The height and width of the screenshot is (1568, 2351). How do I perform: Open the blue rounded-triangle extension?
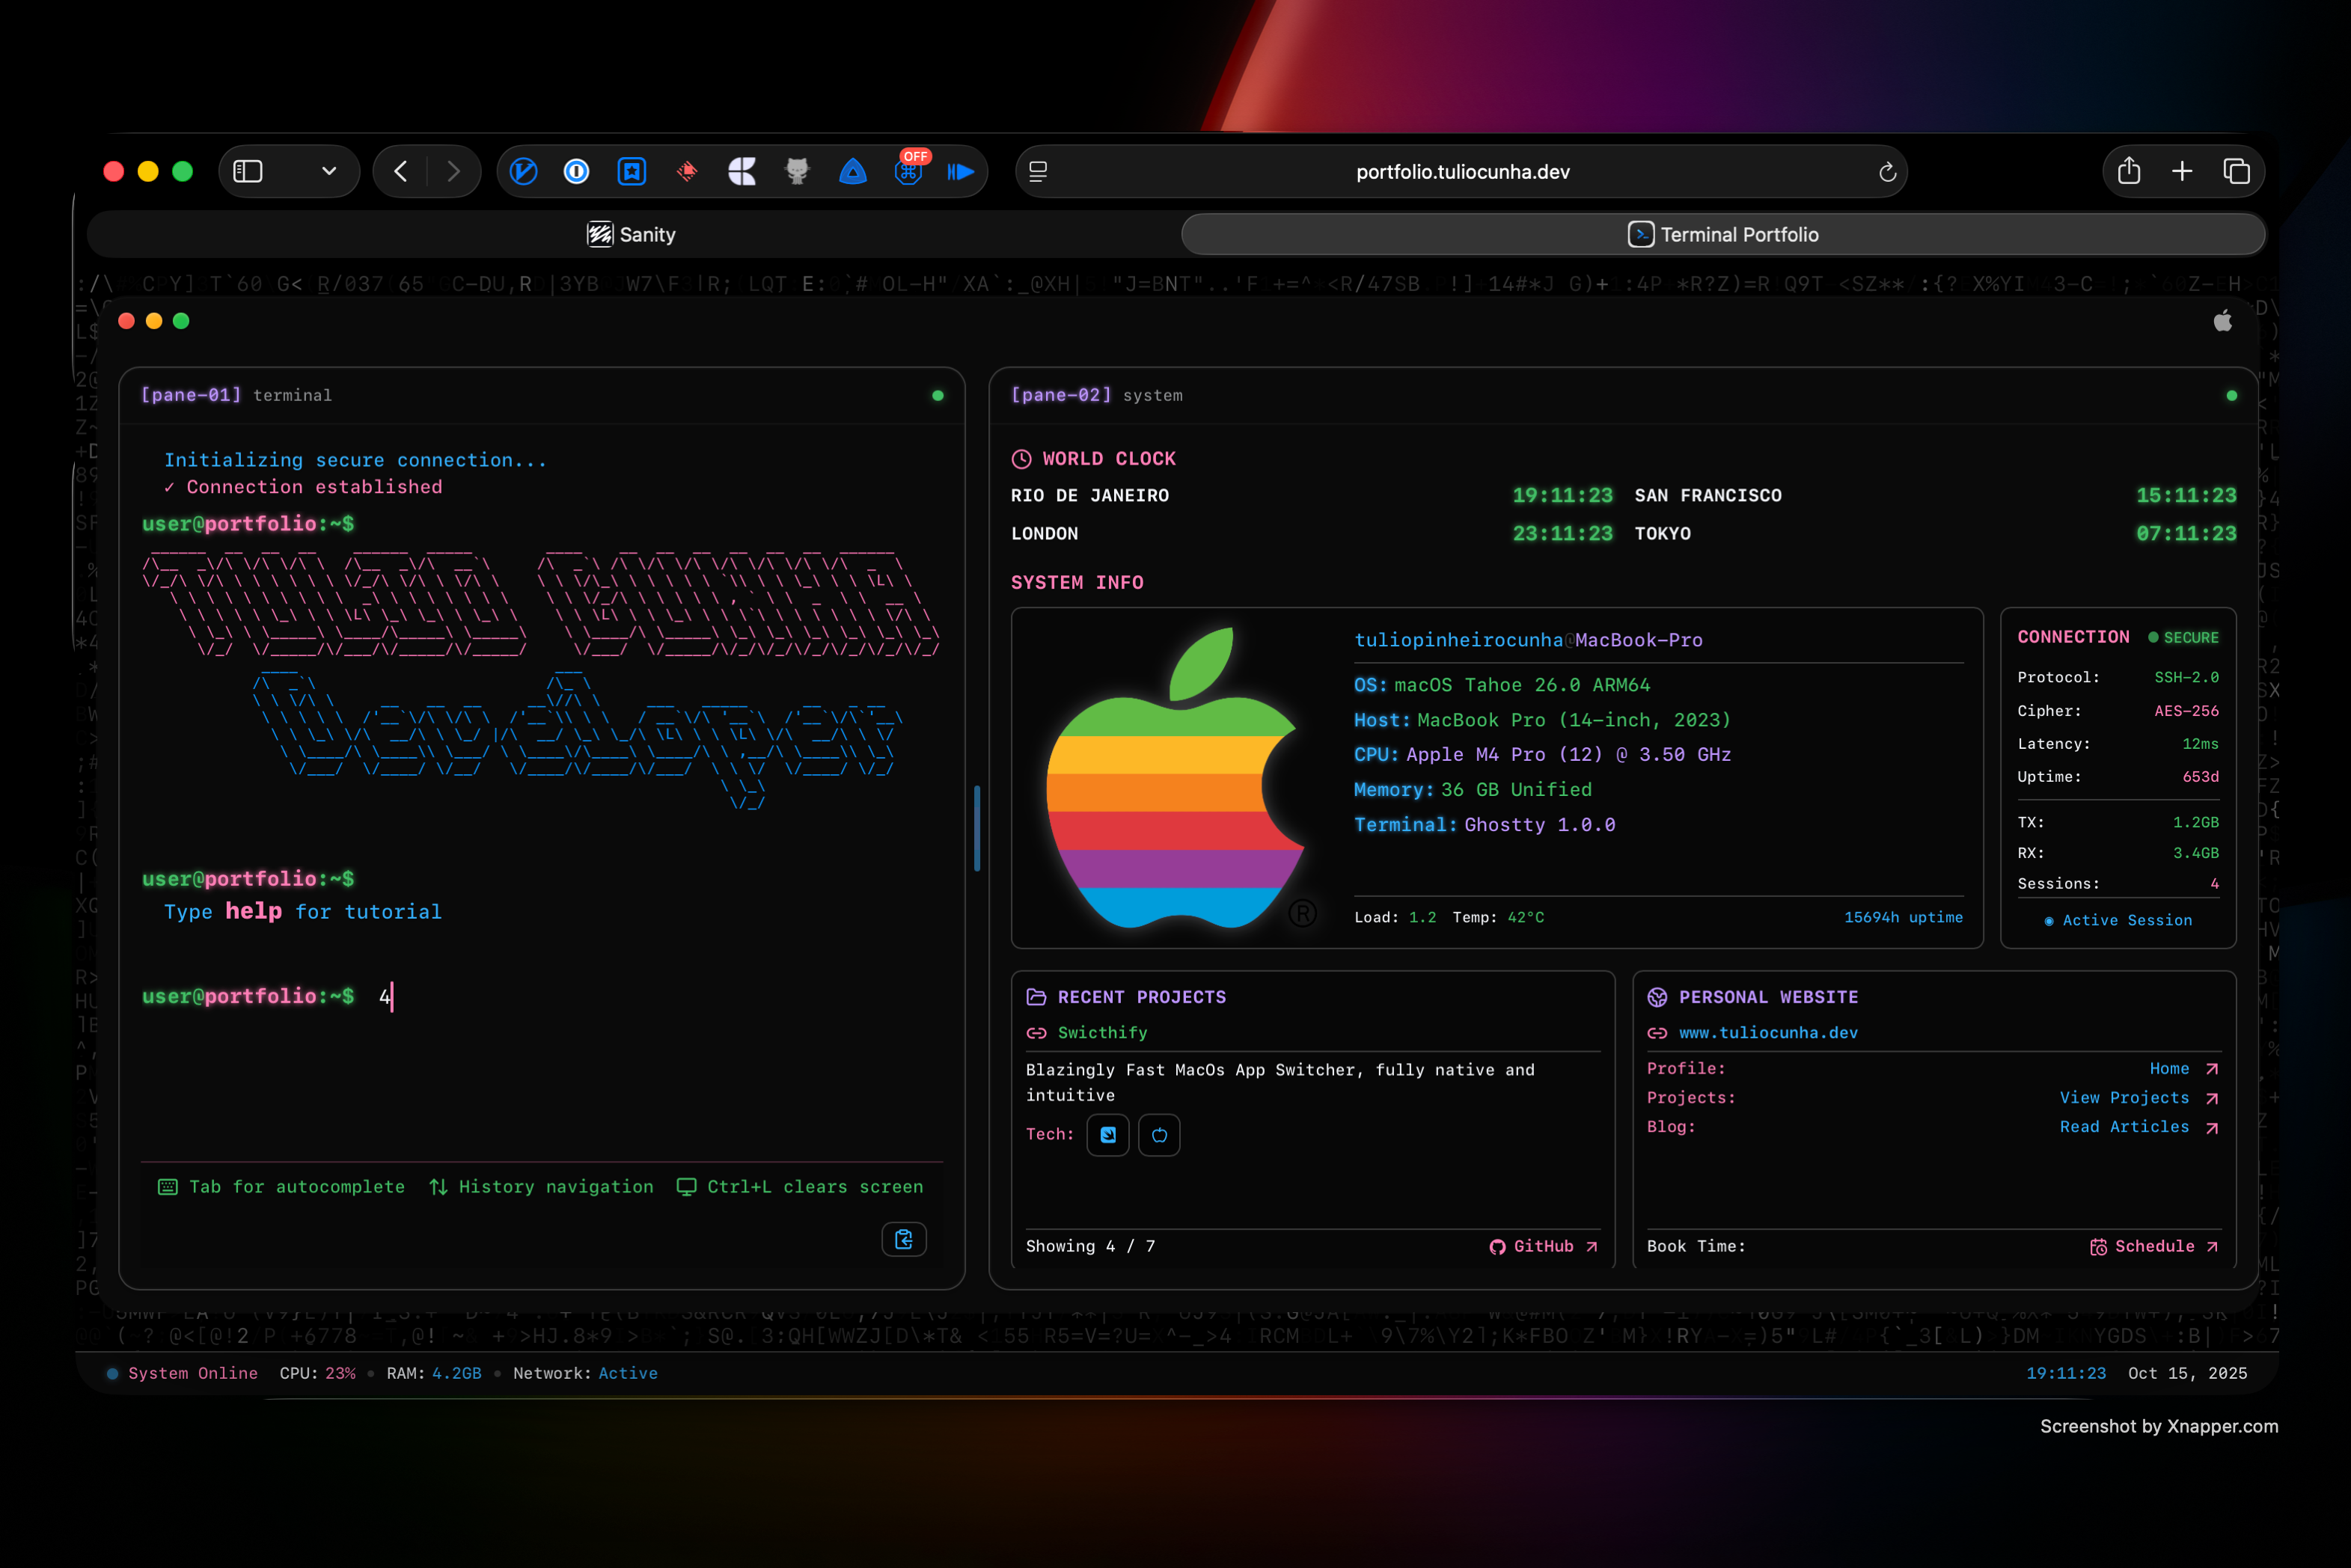point(853,172)
